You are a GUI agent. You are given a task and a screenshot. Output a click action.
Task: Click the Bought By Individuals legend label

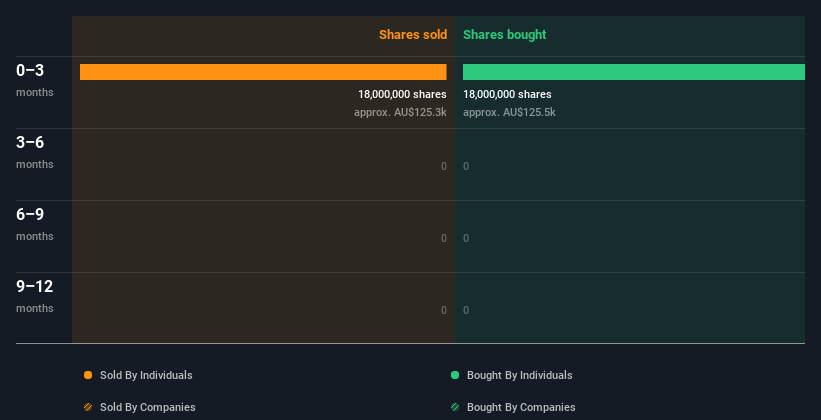[x=519, y=375]
